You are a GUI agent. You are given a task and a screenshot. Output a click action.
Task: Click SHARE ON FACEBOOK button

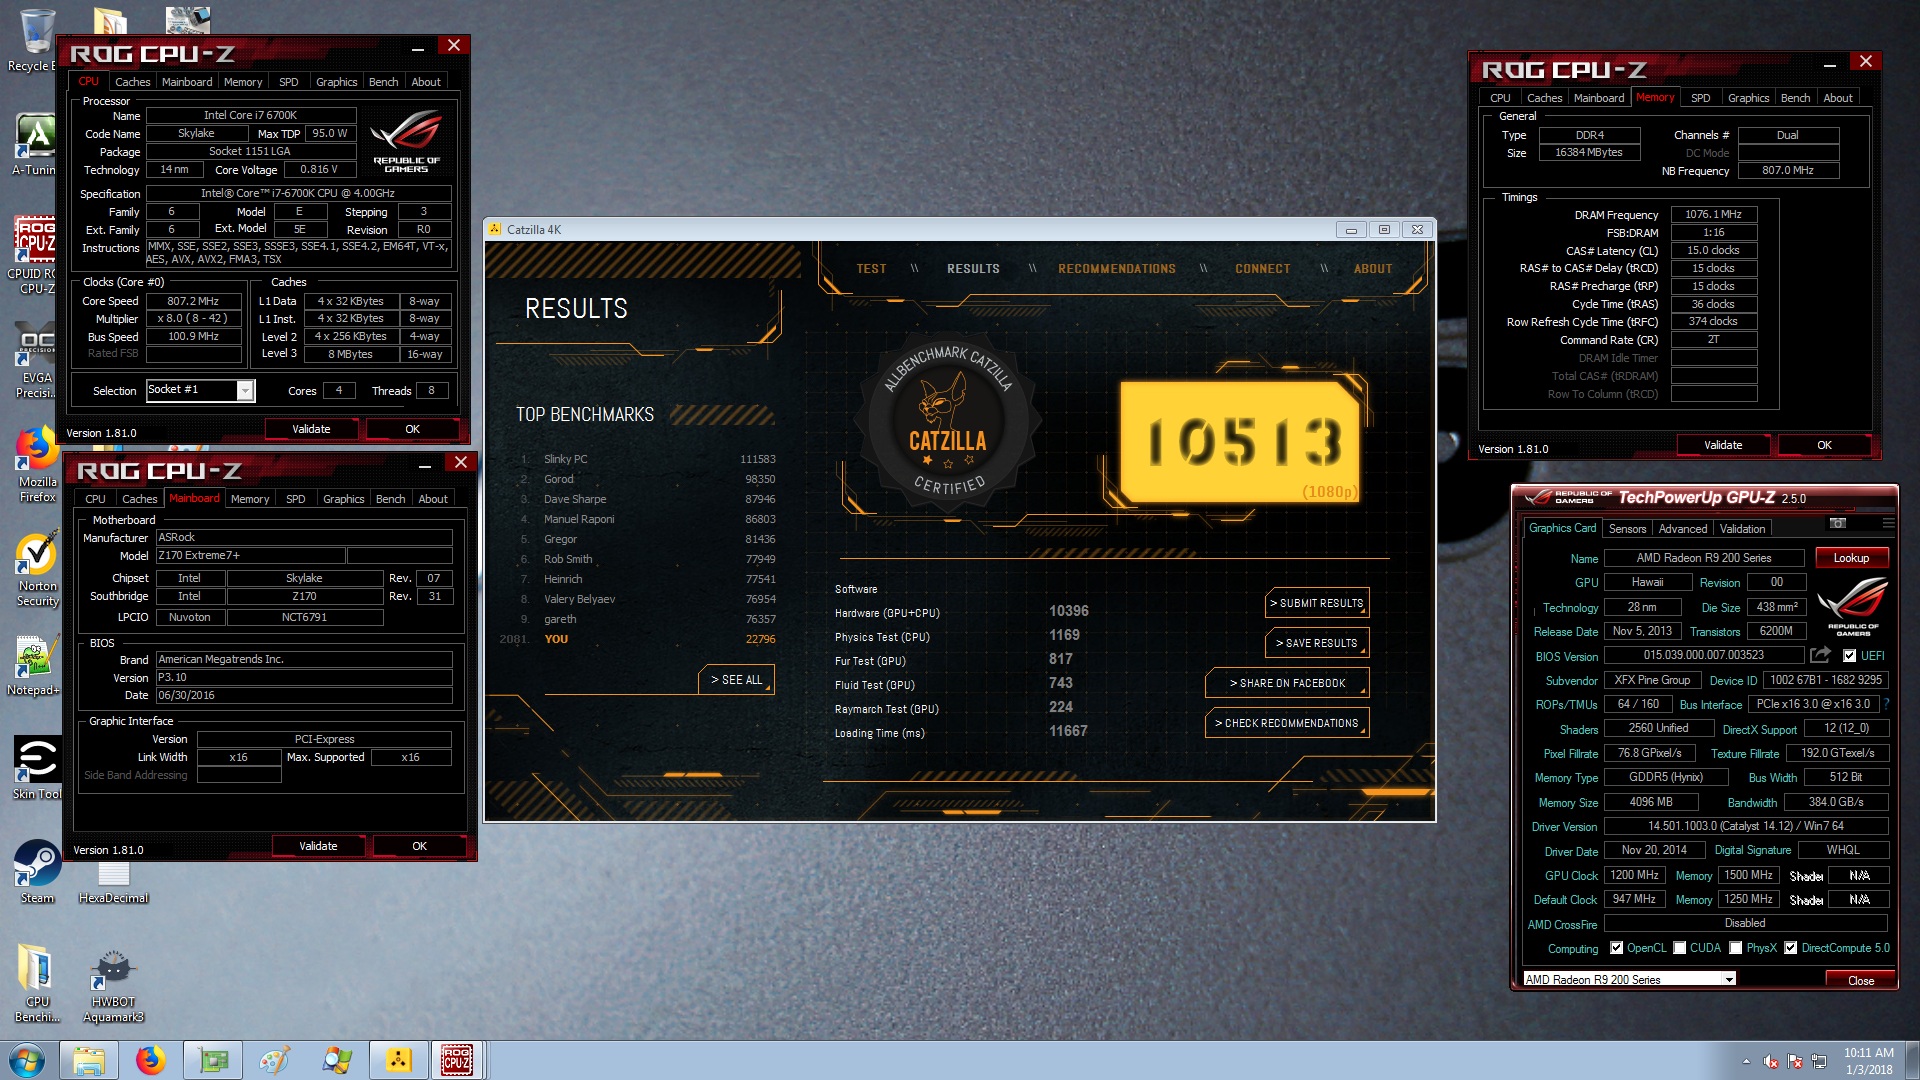pos(1287,683)
